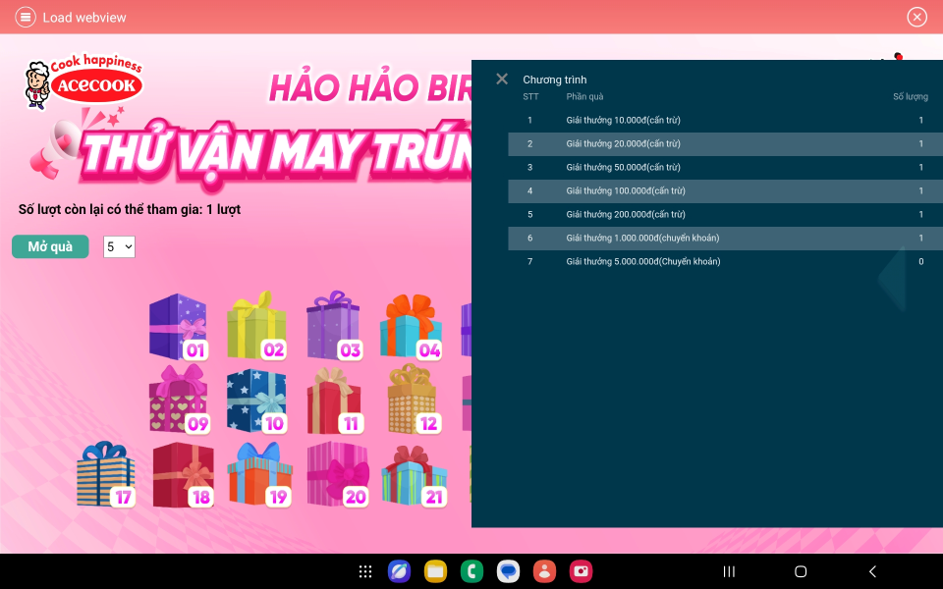Screen dimensions: 943x589
Task: Click the Mở quà button
Action: pyautogui.click(x=50, y=247)
